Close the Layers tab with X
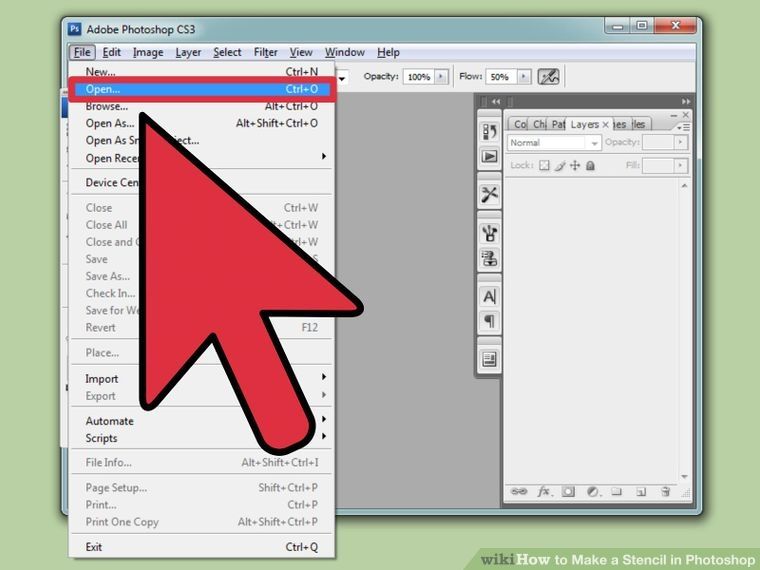 click(x=605, y=125)
